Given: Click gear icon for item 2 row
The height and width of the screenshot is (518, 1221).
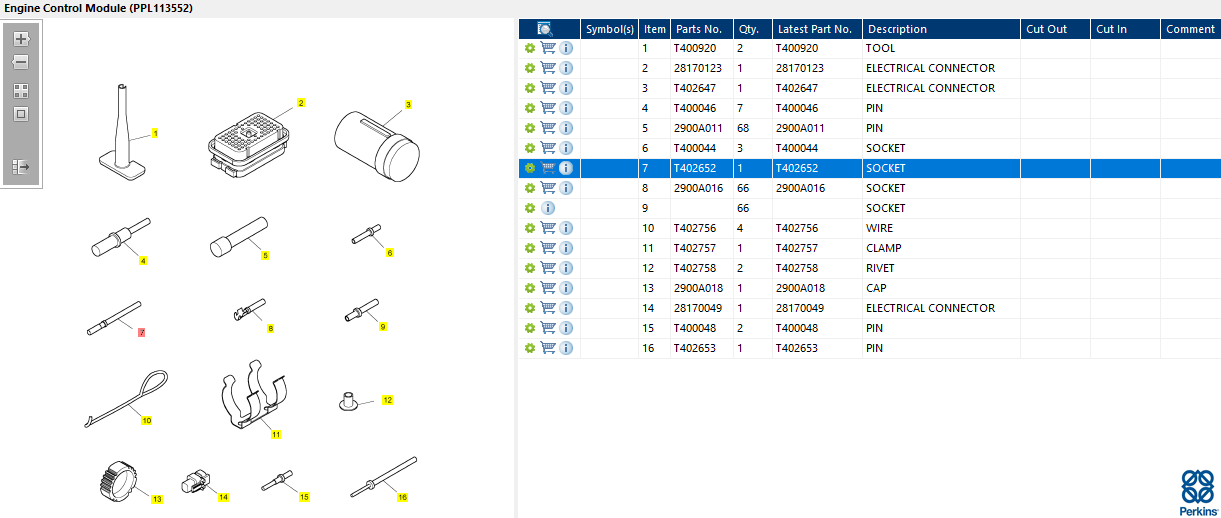Looking at the screenshot, I should click(530, 68).
